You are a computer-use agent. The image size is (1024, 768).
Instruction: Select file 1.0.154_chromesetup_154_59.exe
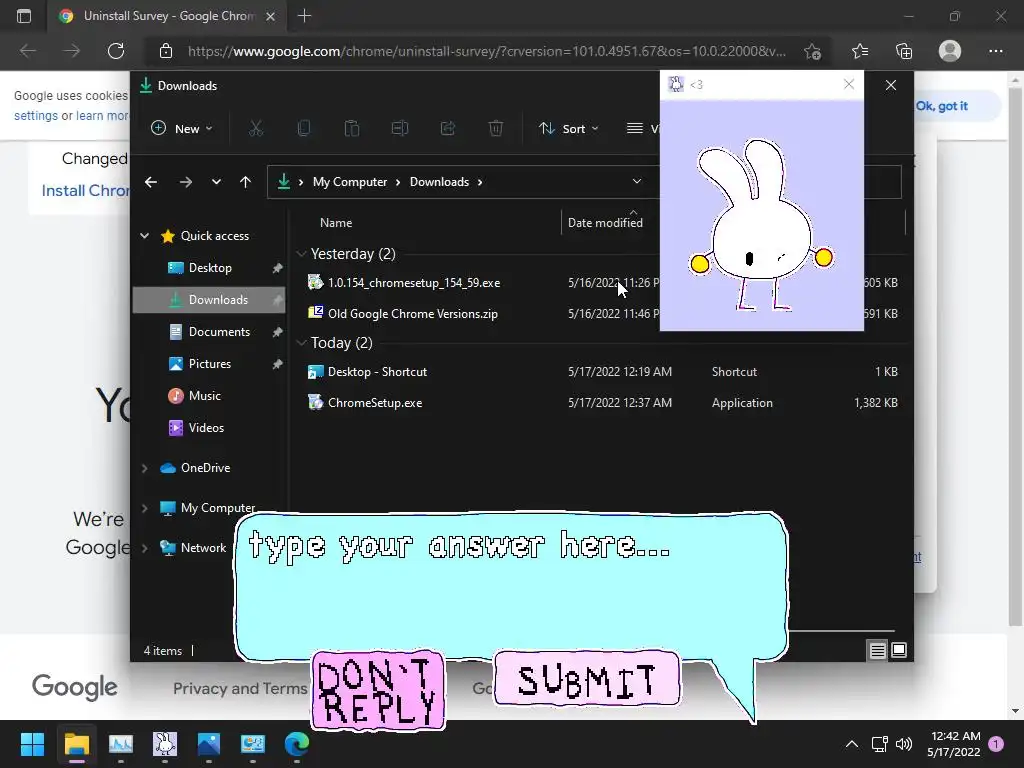click(x=414, y=283)
